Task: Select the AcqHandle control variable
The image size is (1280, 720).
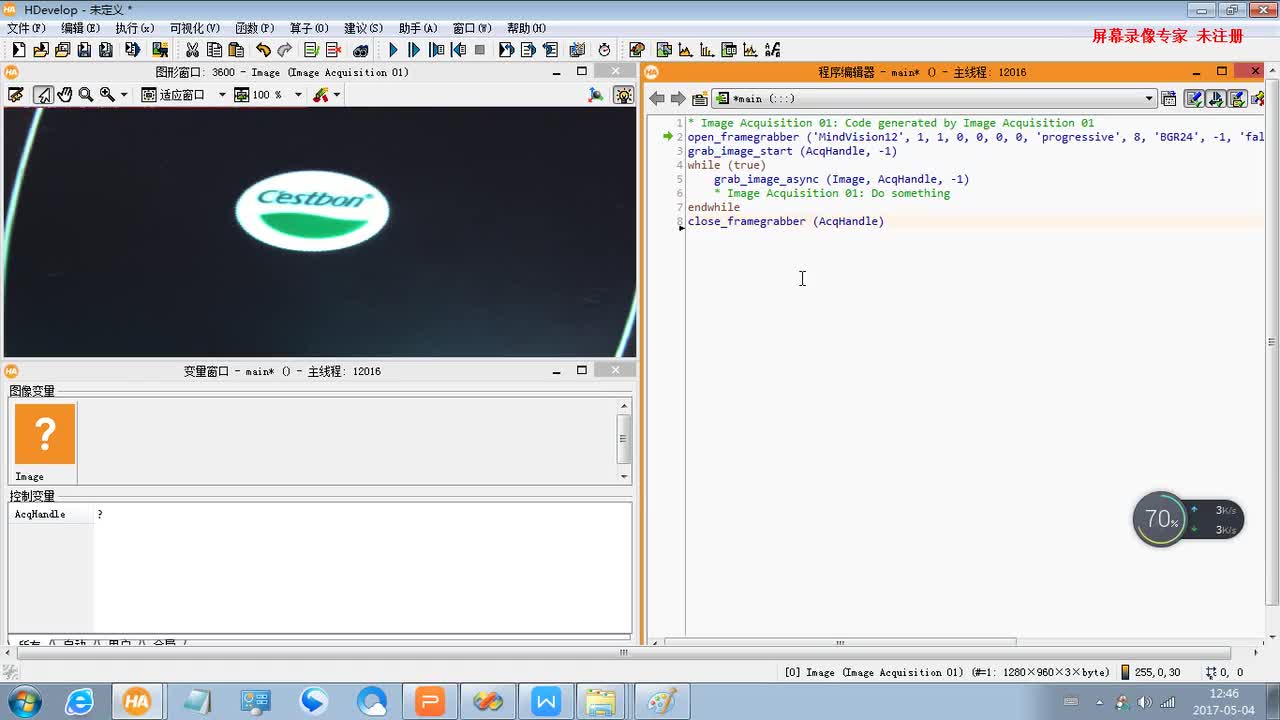Action: tap(40, 514)
